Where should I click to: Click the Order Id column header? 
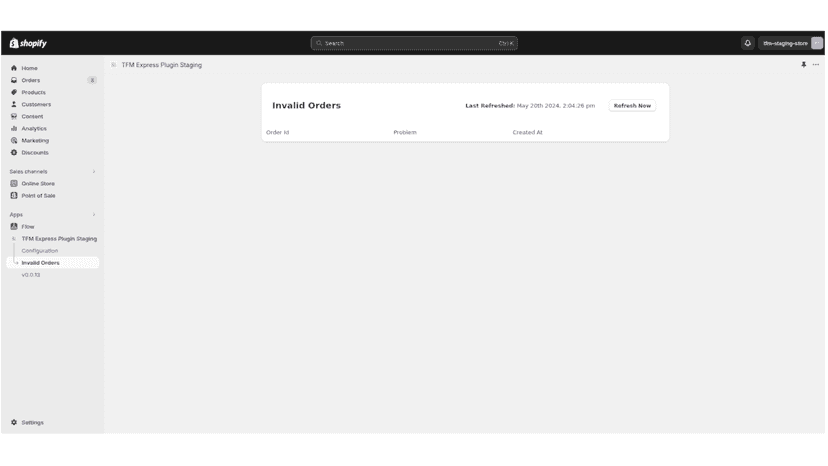click(278, 133)
